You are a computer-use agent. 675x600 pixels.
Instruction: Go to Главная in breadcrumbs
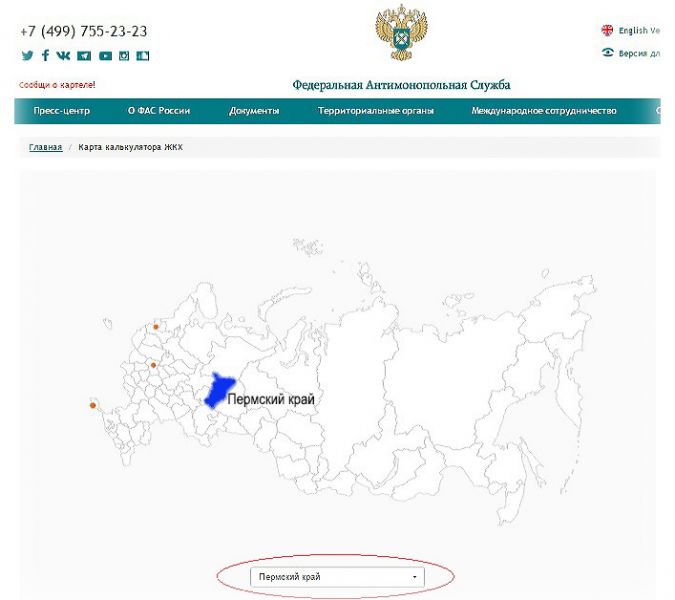(46, 147)
